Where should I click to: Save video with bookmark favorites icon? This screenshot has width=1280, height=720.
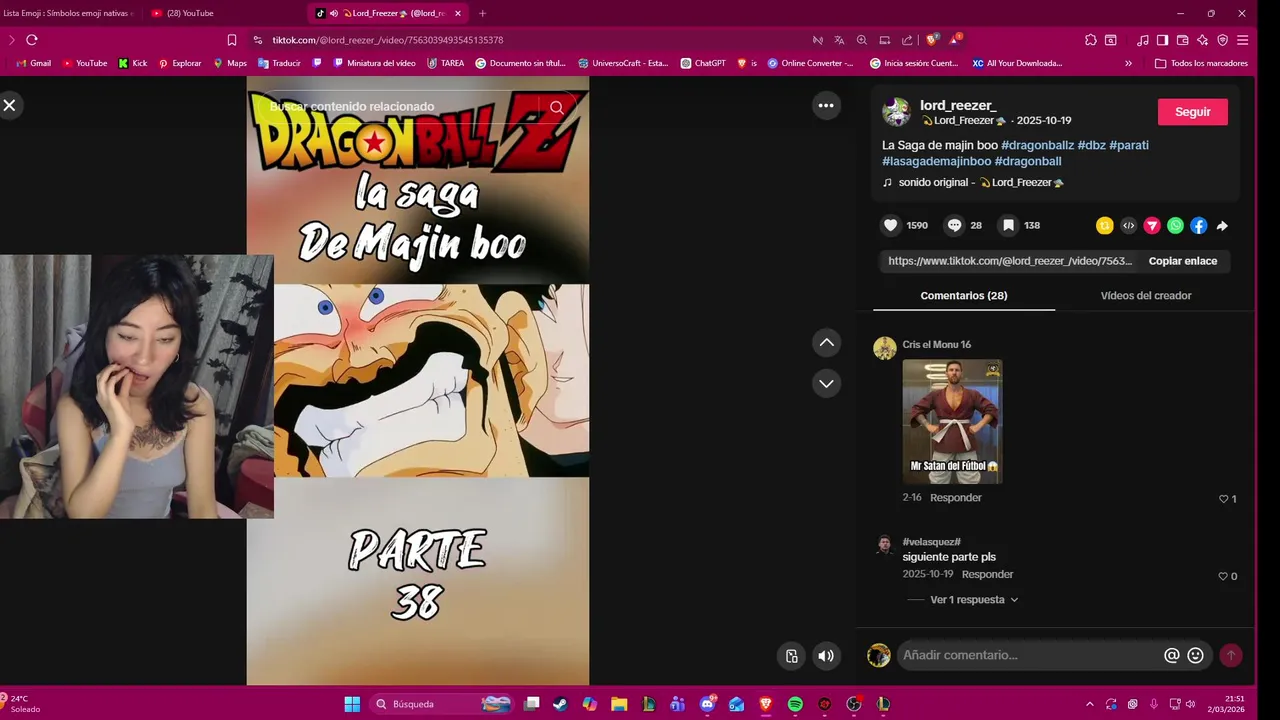click(1009, 225)
